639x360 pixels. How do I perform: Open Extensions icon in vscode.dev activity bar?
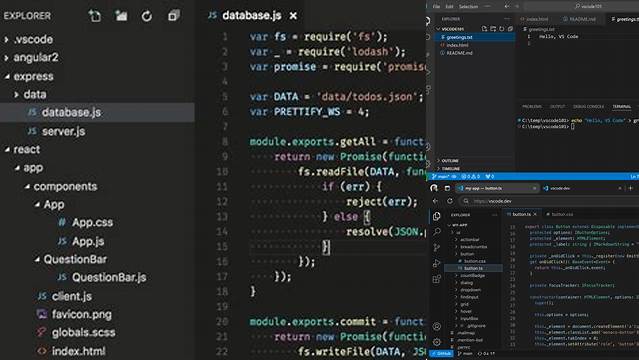(437, 279)
